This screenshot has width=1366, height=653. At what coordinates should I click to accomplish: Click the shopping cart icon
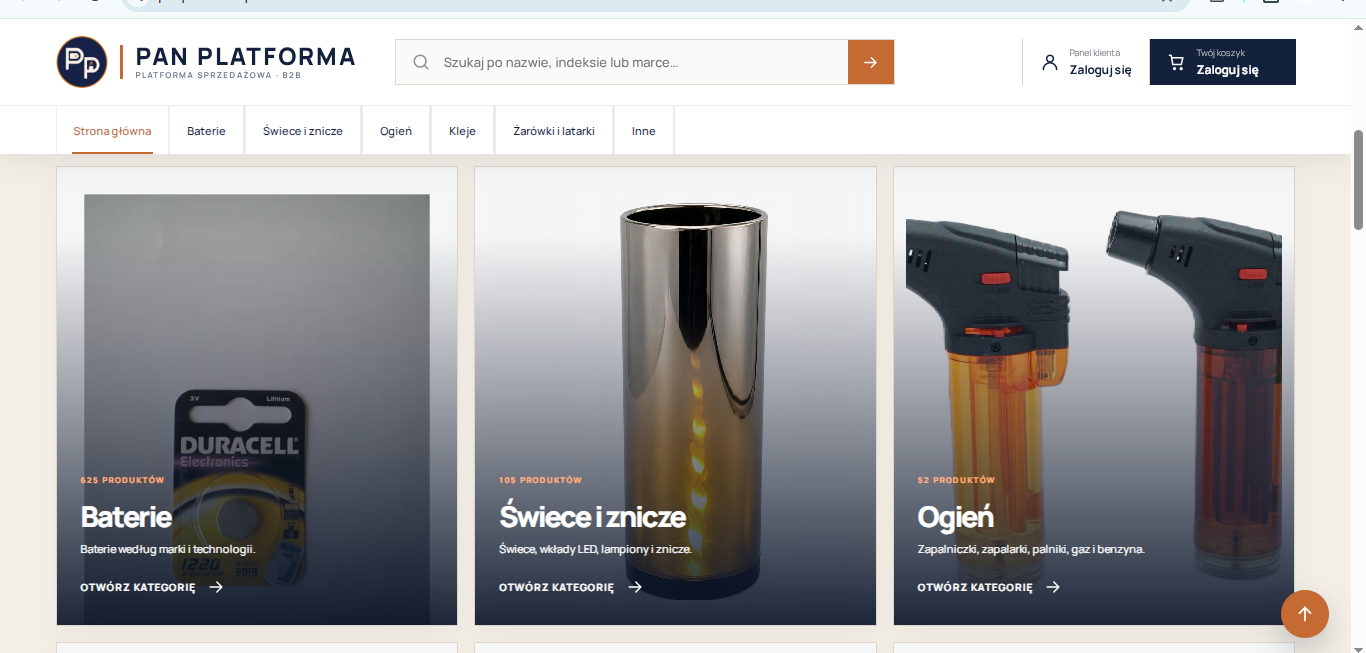[x=1176, y=62]
